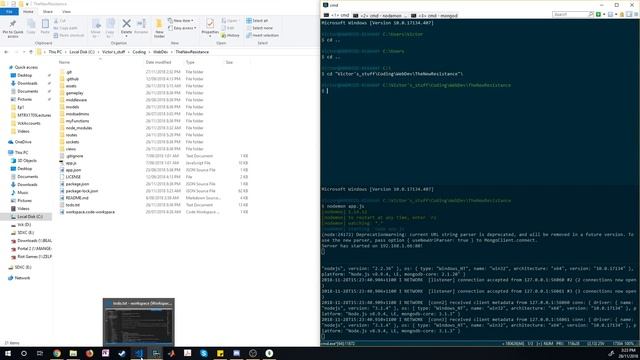Open Firefox from the taskbar
Screen dimensions: 640x360
pyautogui.click(x=89, y=353)
